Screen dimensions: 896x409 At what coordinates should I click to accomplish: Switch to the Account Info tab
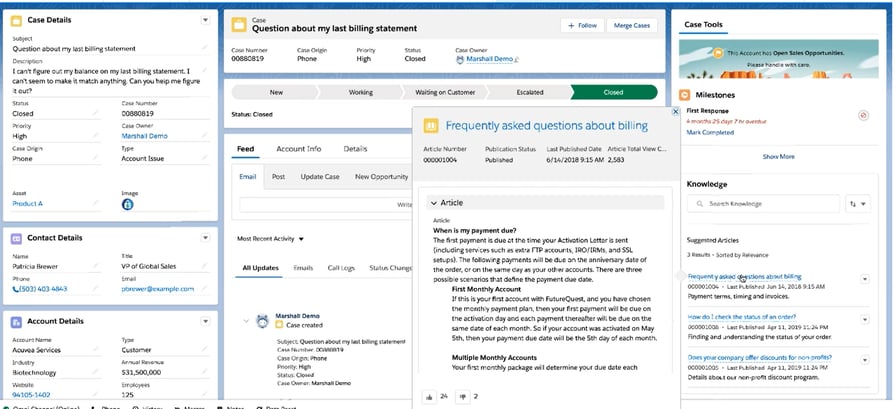point(299,149)
